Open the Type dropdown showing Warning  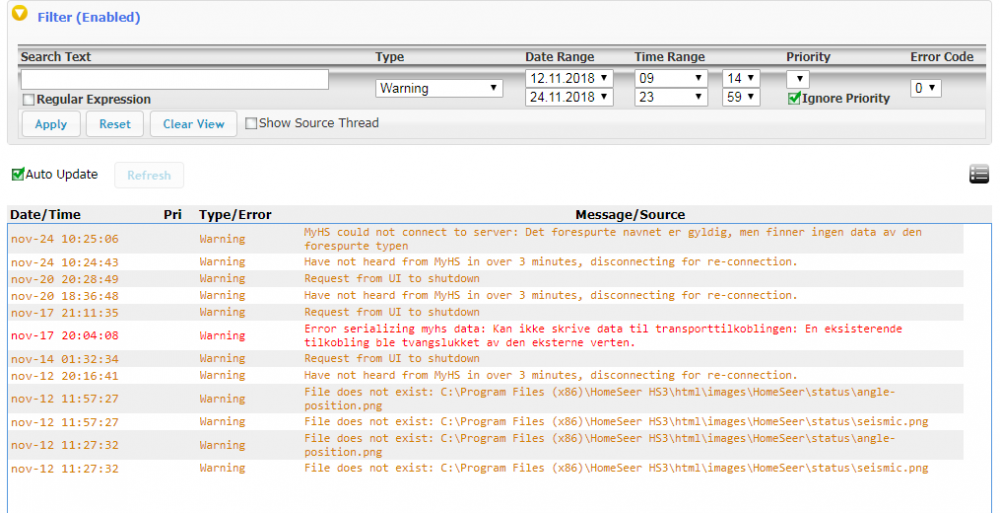point(439,88)
